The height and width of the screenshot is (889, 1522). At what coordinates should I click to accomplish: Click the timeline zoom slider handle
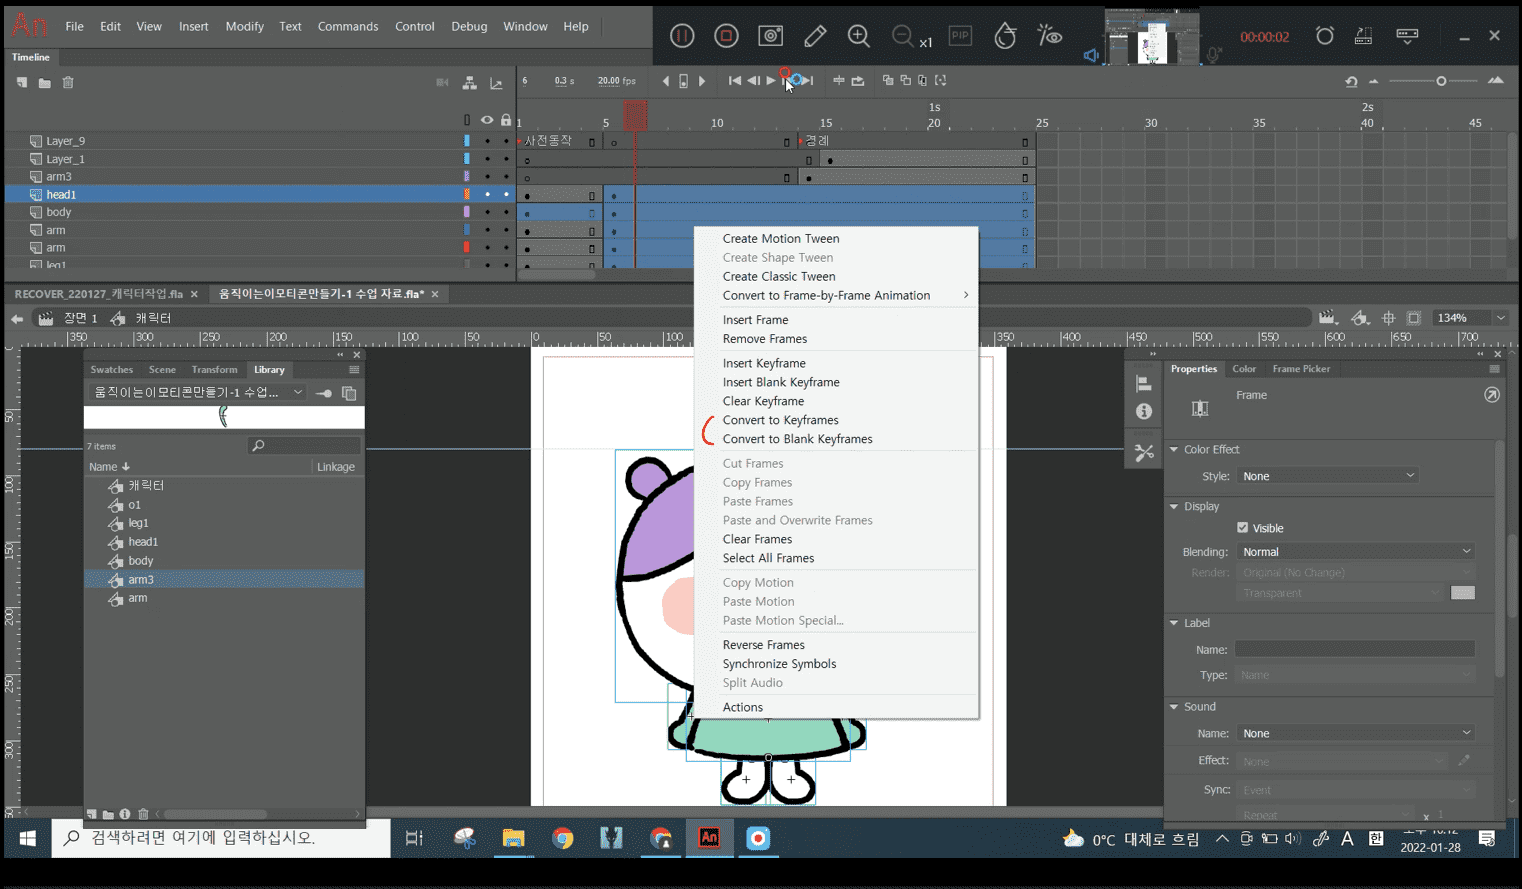tap(1441, 81)
